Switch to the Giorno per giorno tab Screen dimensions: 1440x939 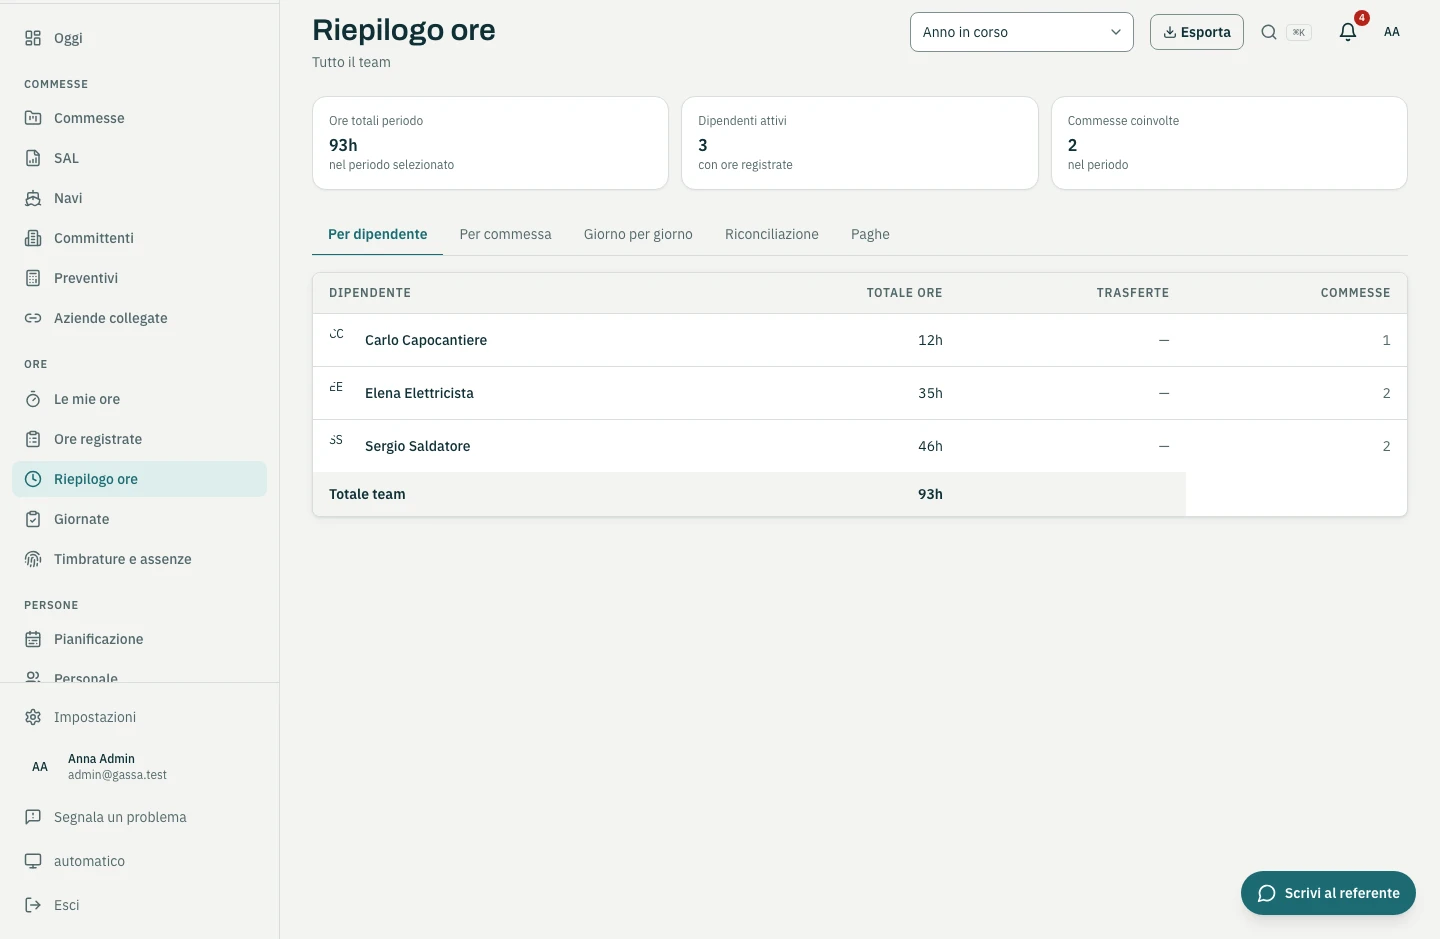click(x=638, y=234)
